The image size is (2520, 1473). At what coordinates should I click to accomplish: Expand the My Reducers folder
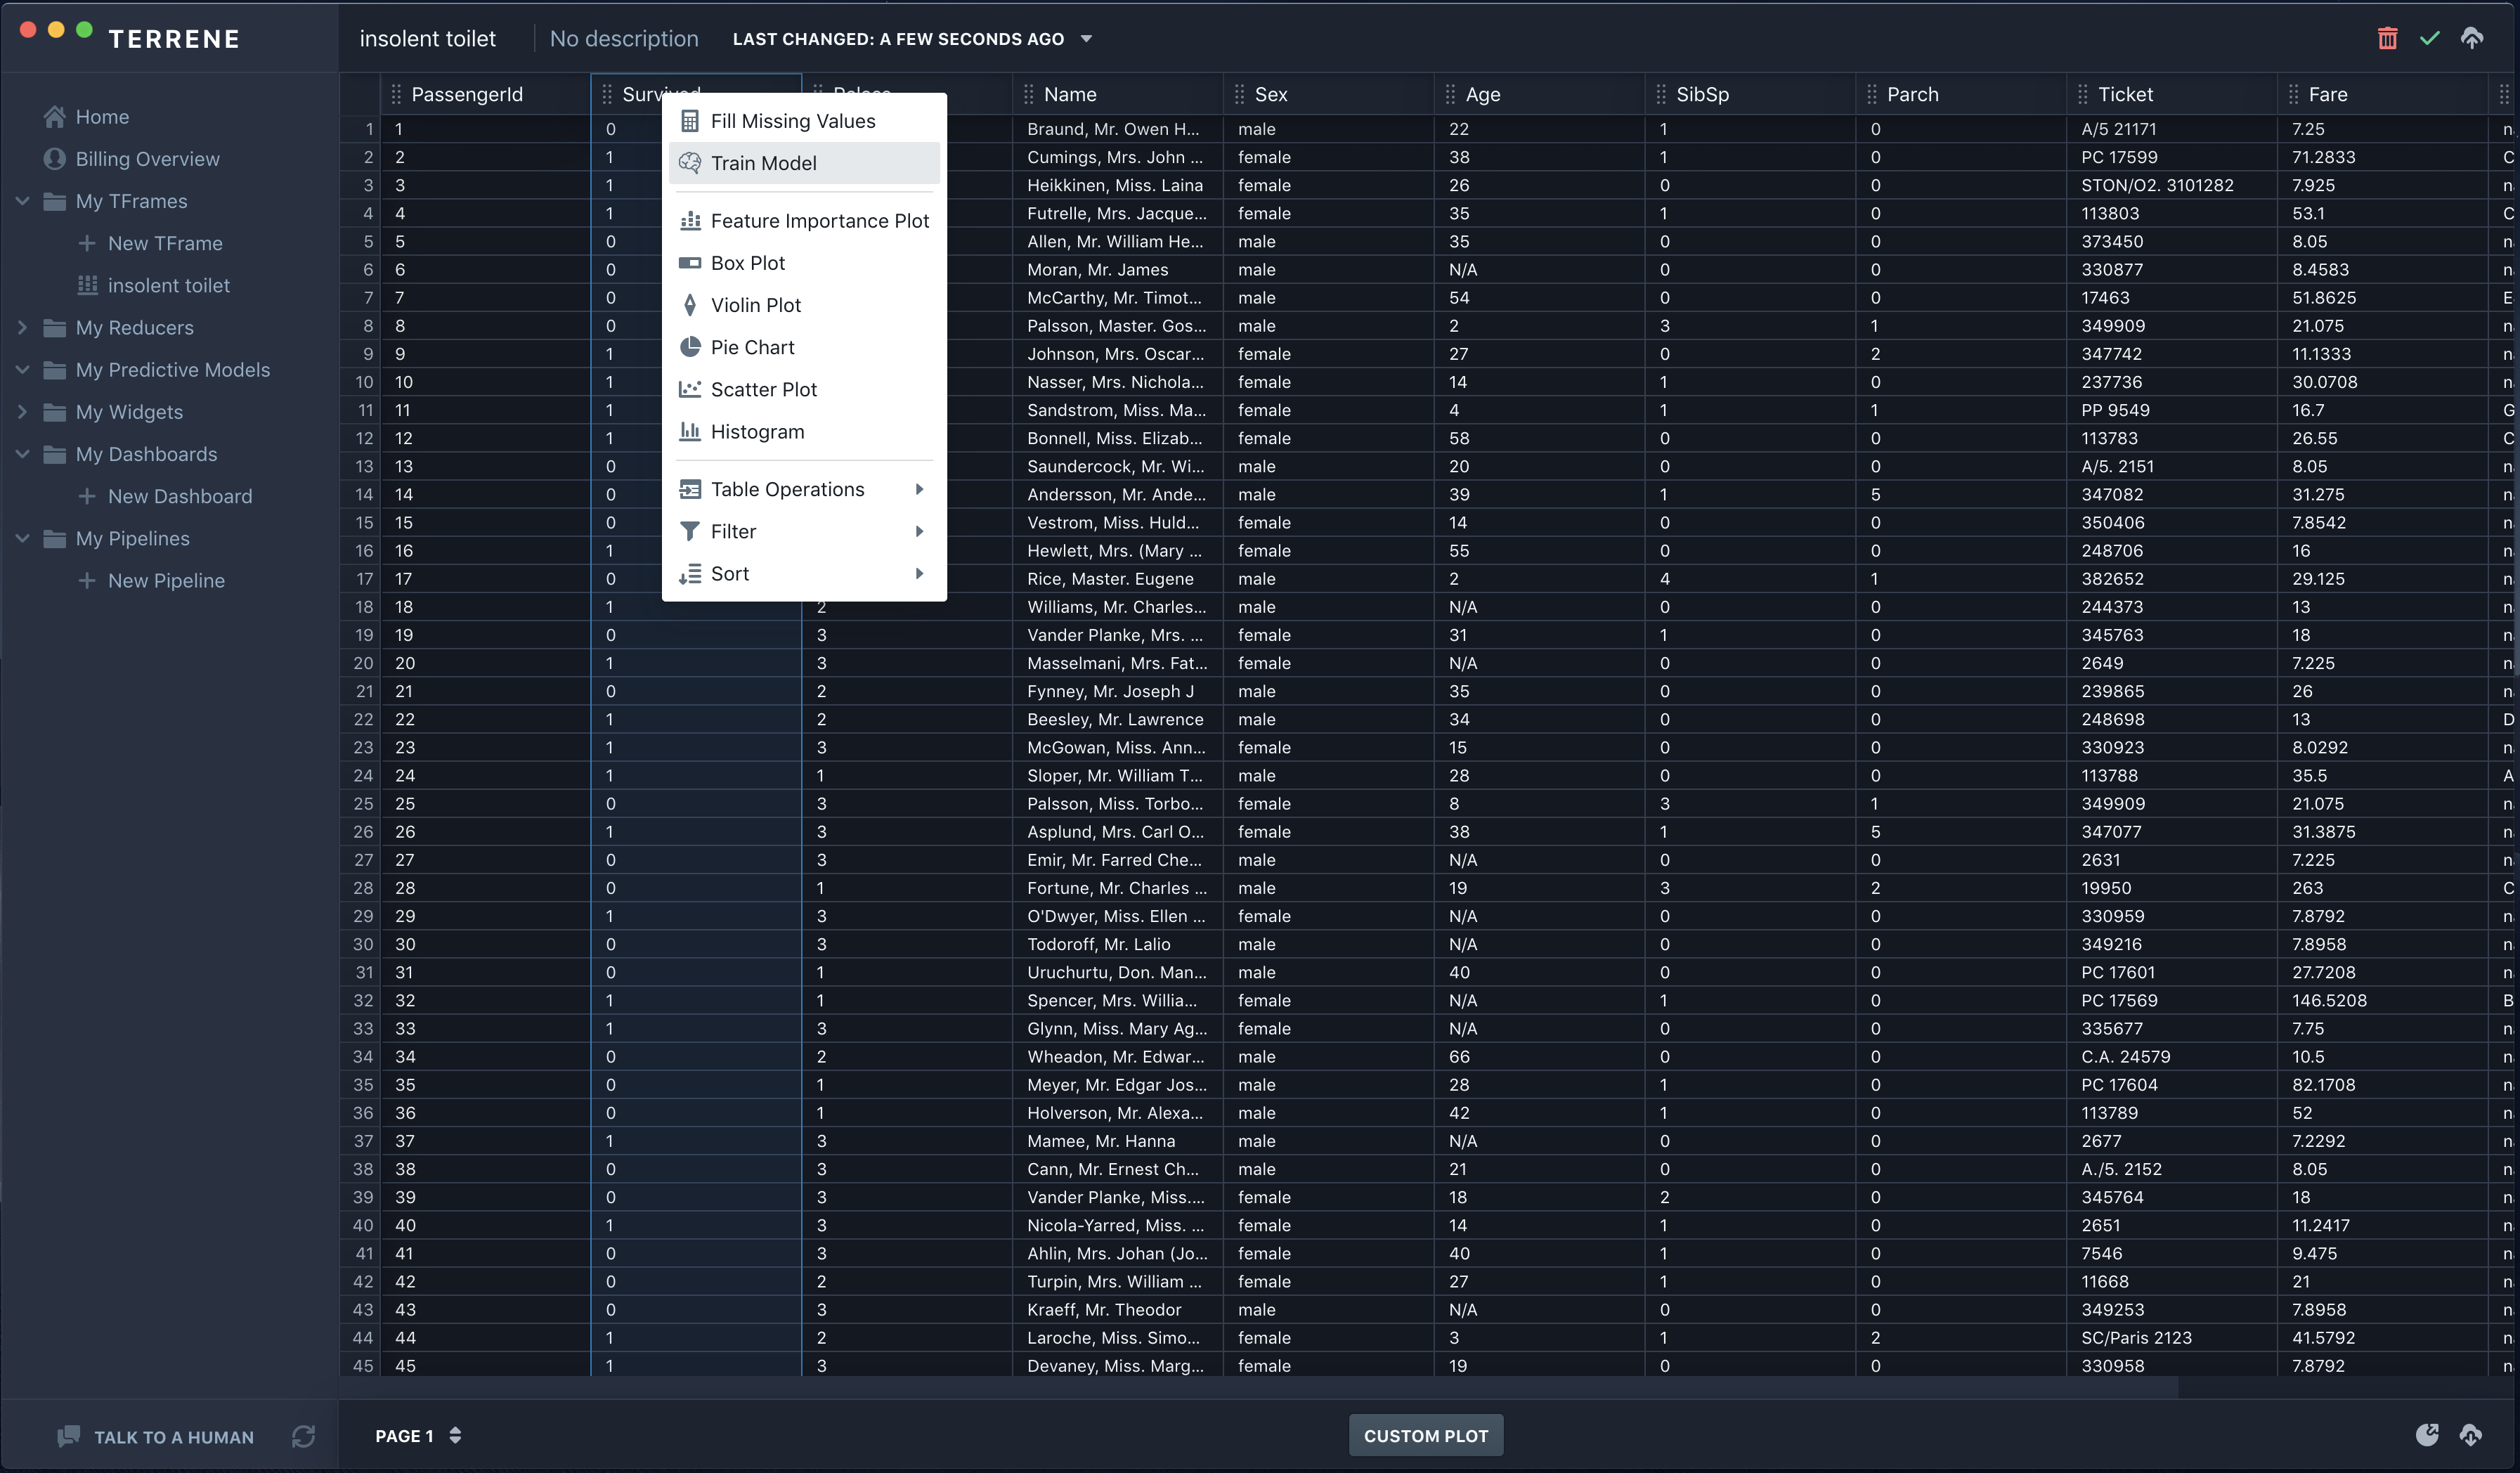(x=23, y=328)
